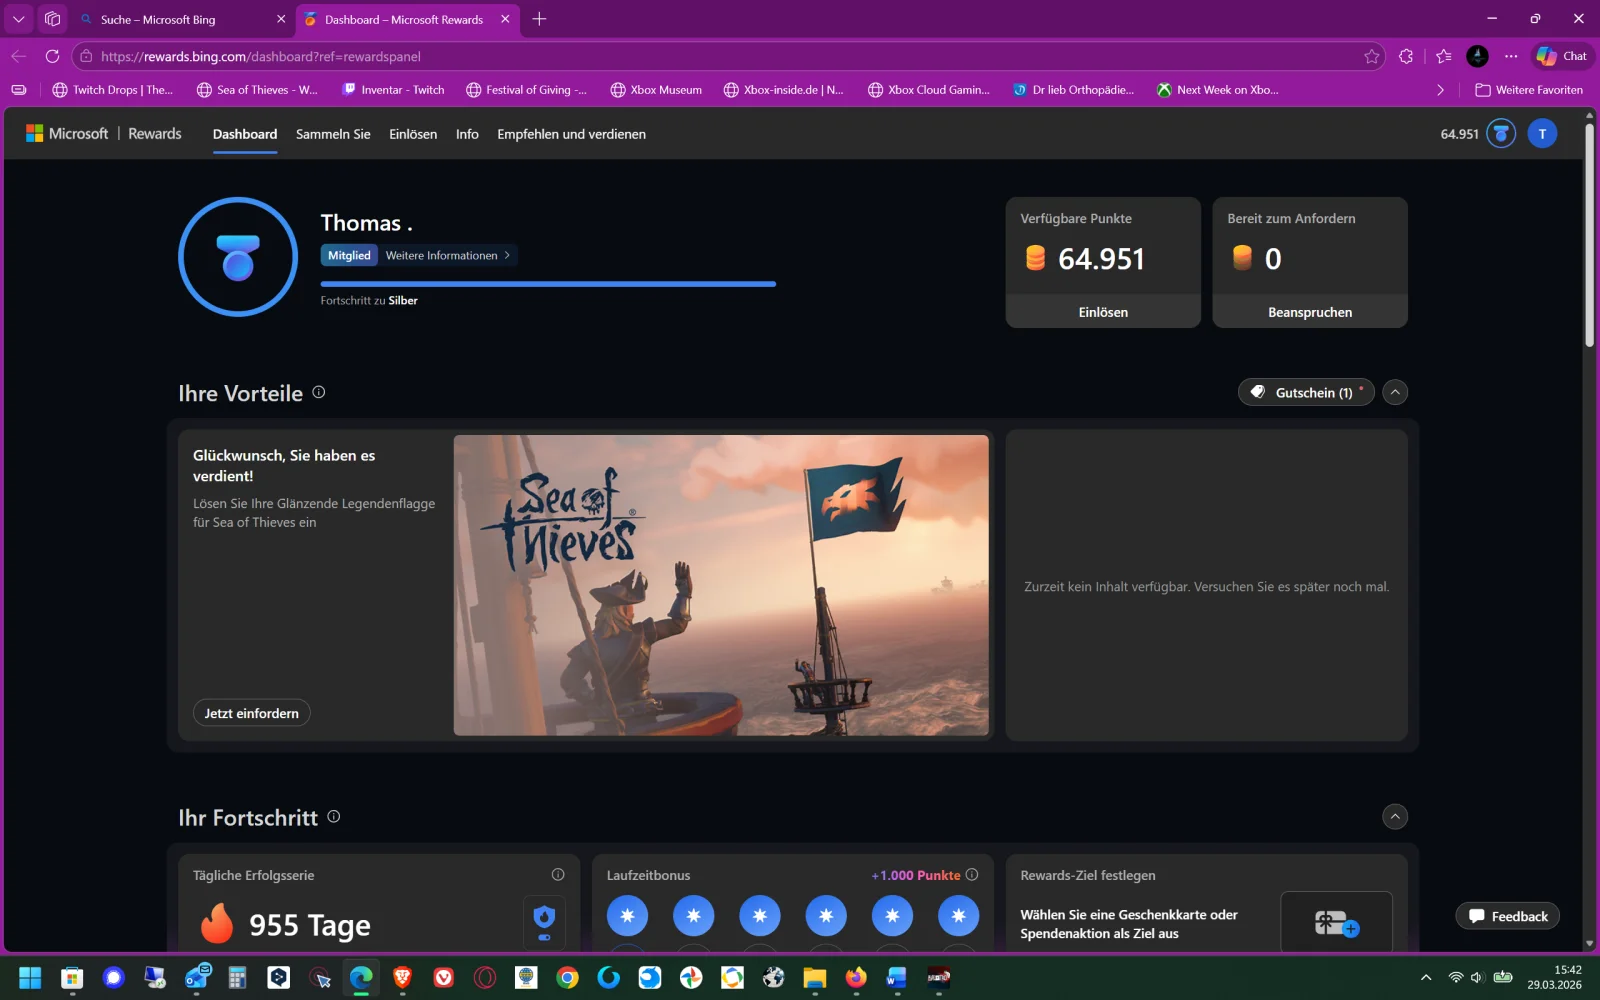
Task: Click the Mitglied status badge
Action: click(349, 255)
